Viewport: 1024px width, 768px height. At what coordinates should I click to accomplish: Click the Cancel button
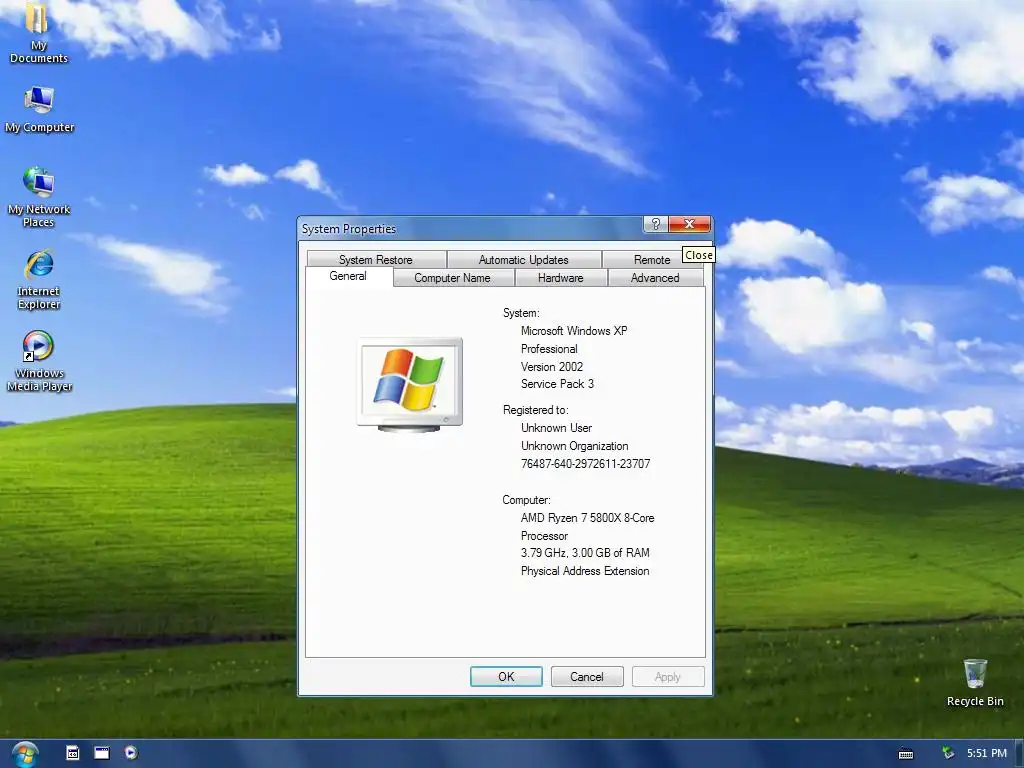[x=586, y=677]
